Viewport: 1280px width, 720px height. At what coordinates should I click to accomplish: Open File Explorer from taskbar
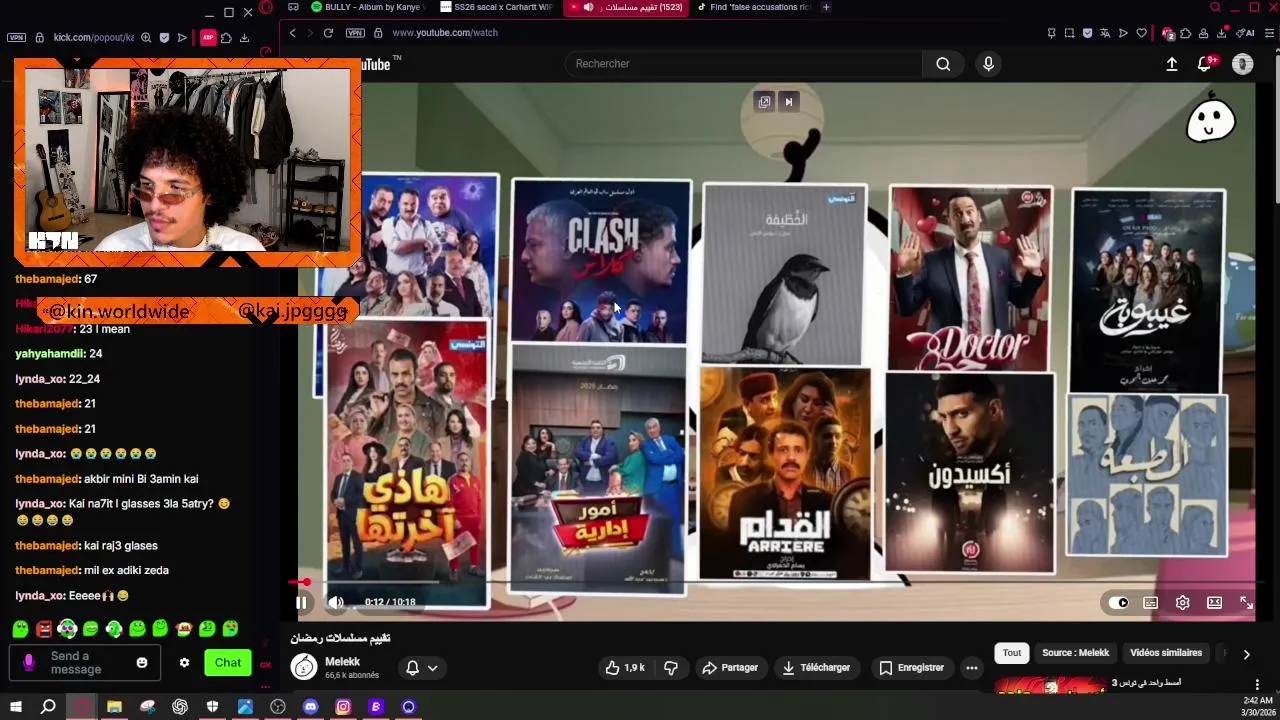tap(114, 707)
